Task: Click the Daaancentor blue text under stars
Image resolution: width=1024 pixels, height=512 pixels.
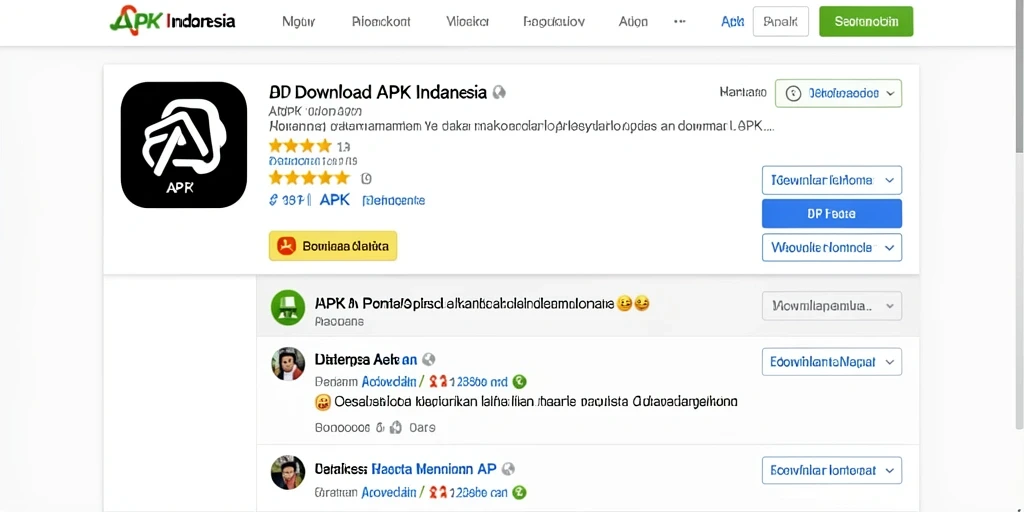Action: pos(313,161)
